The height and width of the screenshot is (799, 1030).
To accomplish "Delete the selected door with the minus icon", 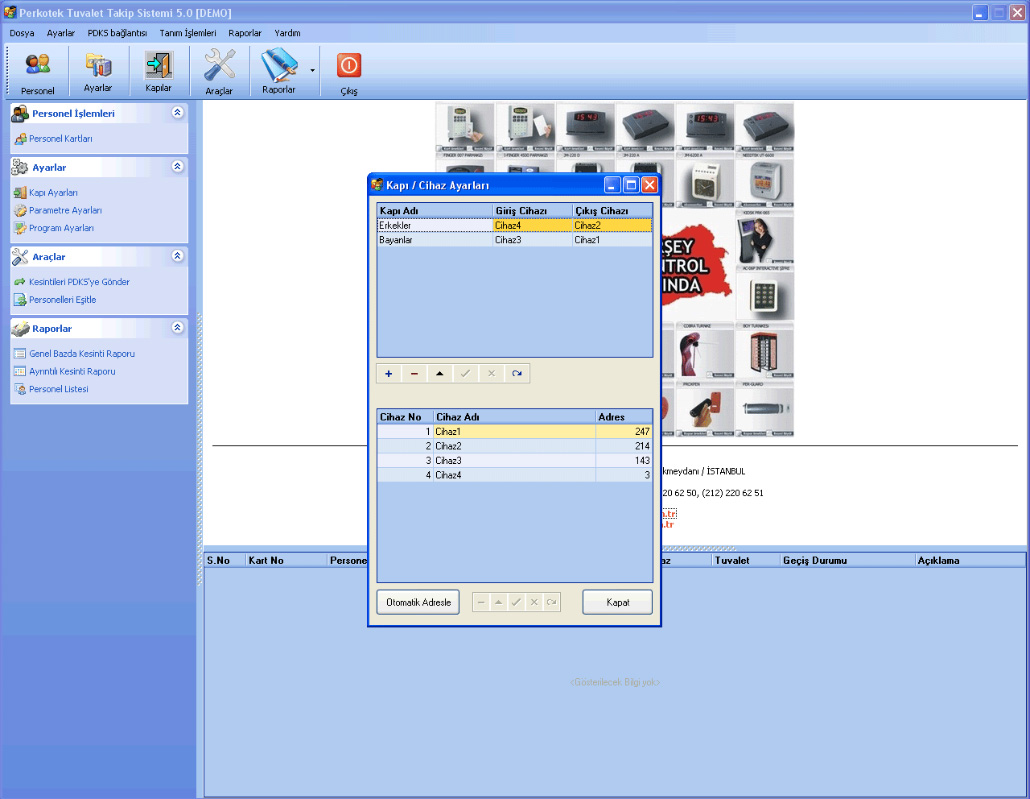I will point(414,374).
